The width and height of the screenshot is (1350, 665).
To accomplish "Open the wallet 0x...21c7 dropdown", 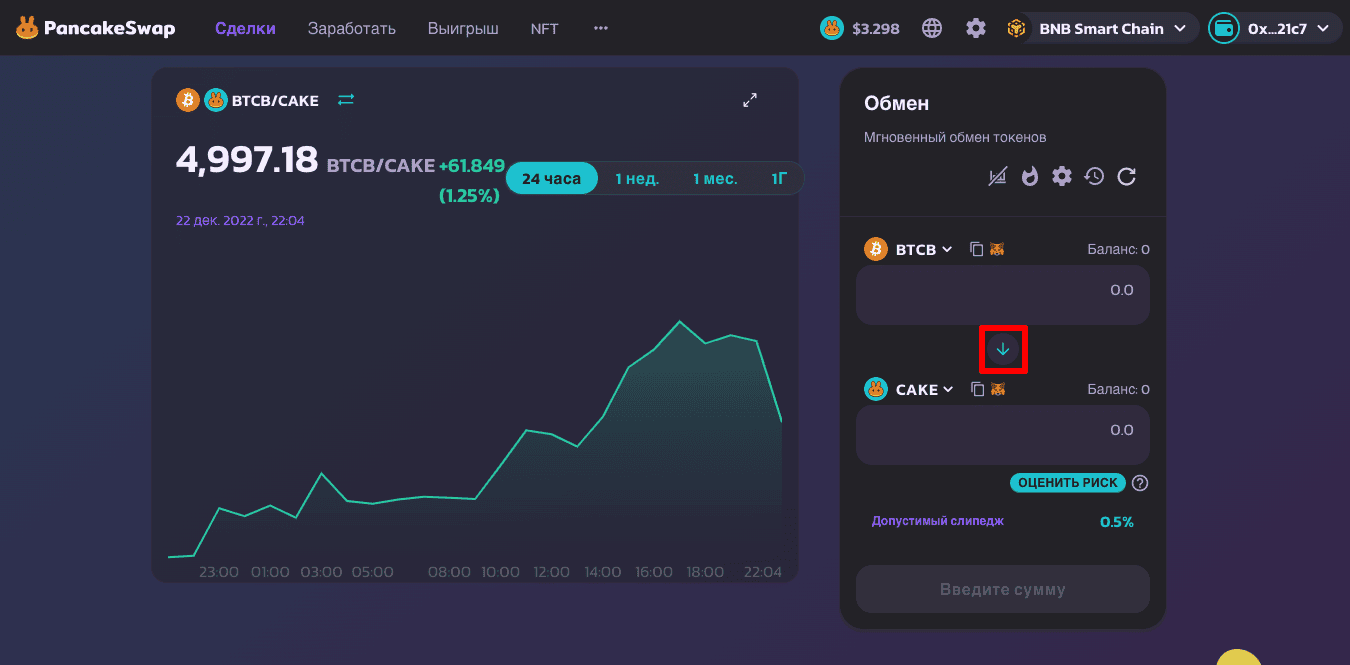I will 1275,28.
